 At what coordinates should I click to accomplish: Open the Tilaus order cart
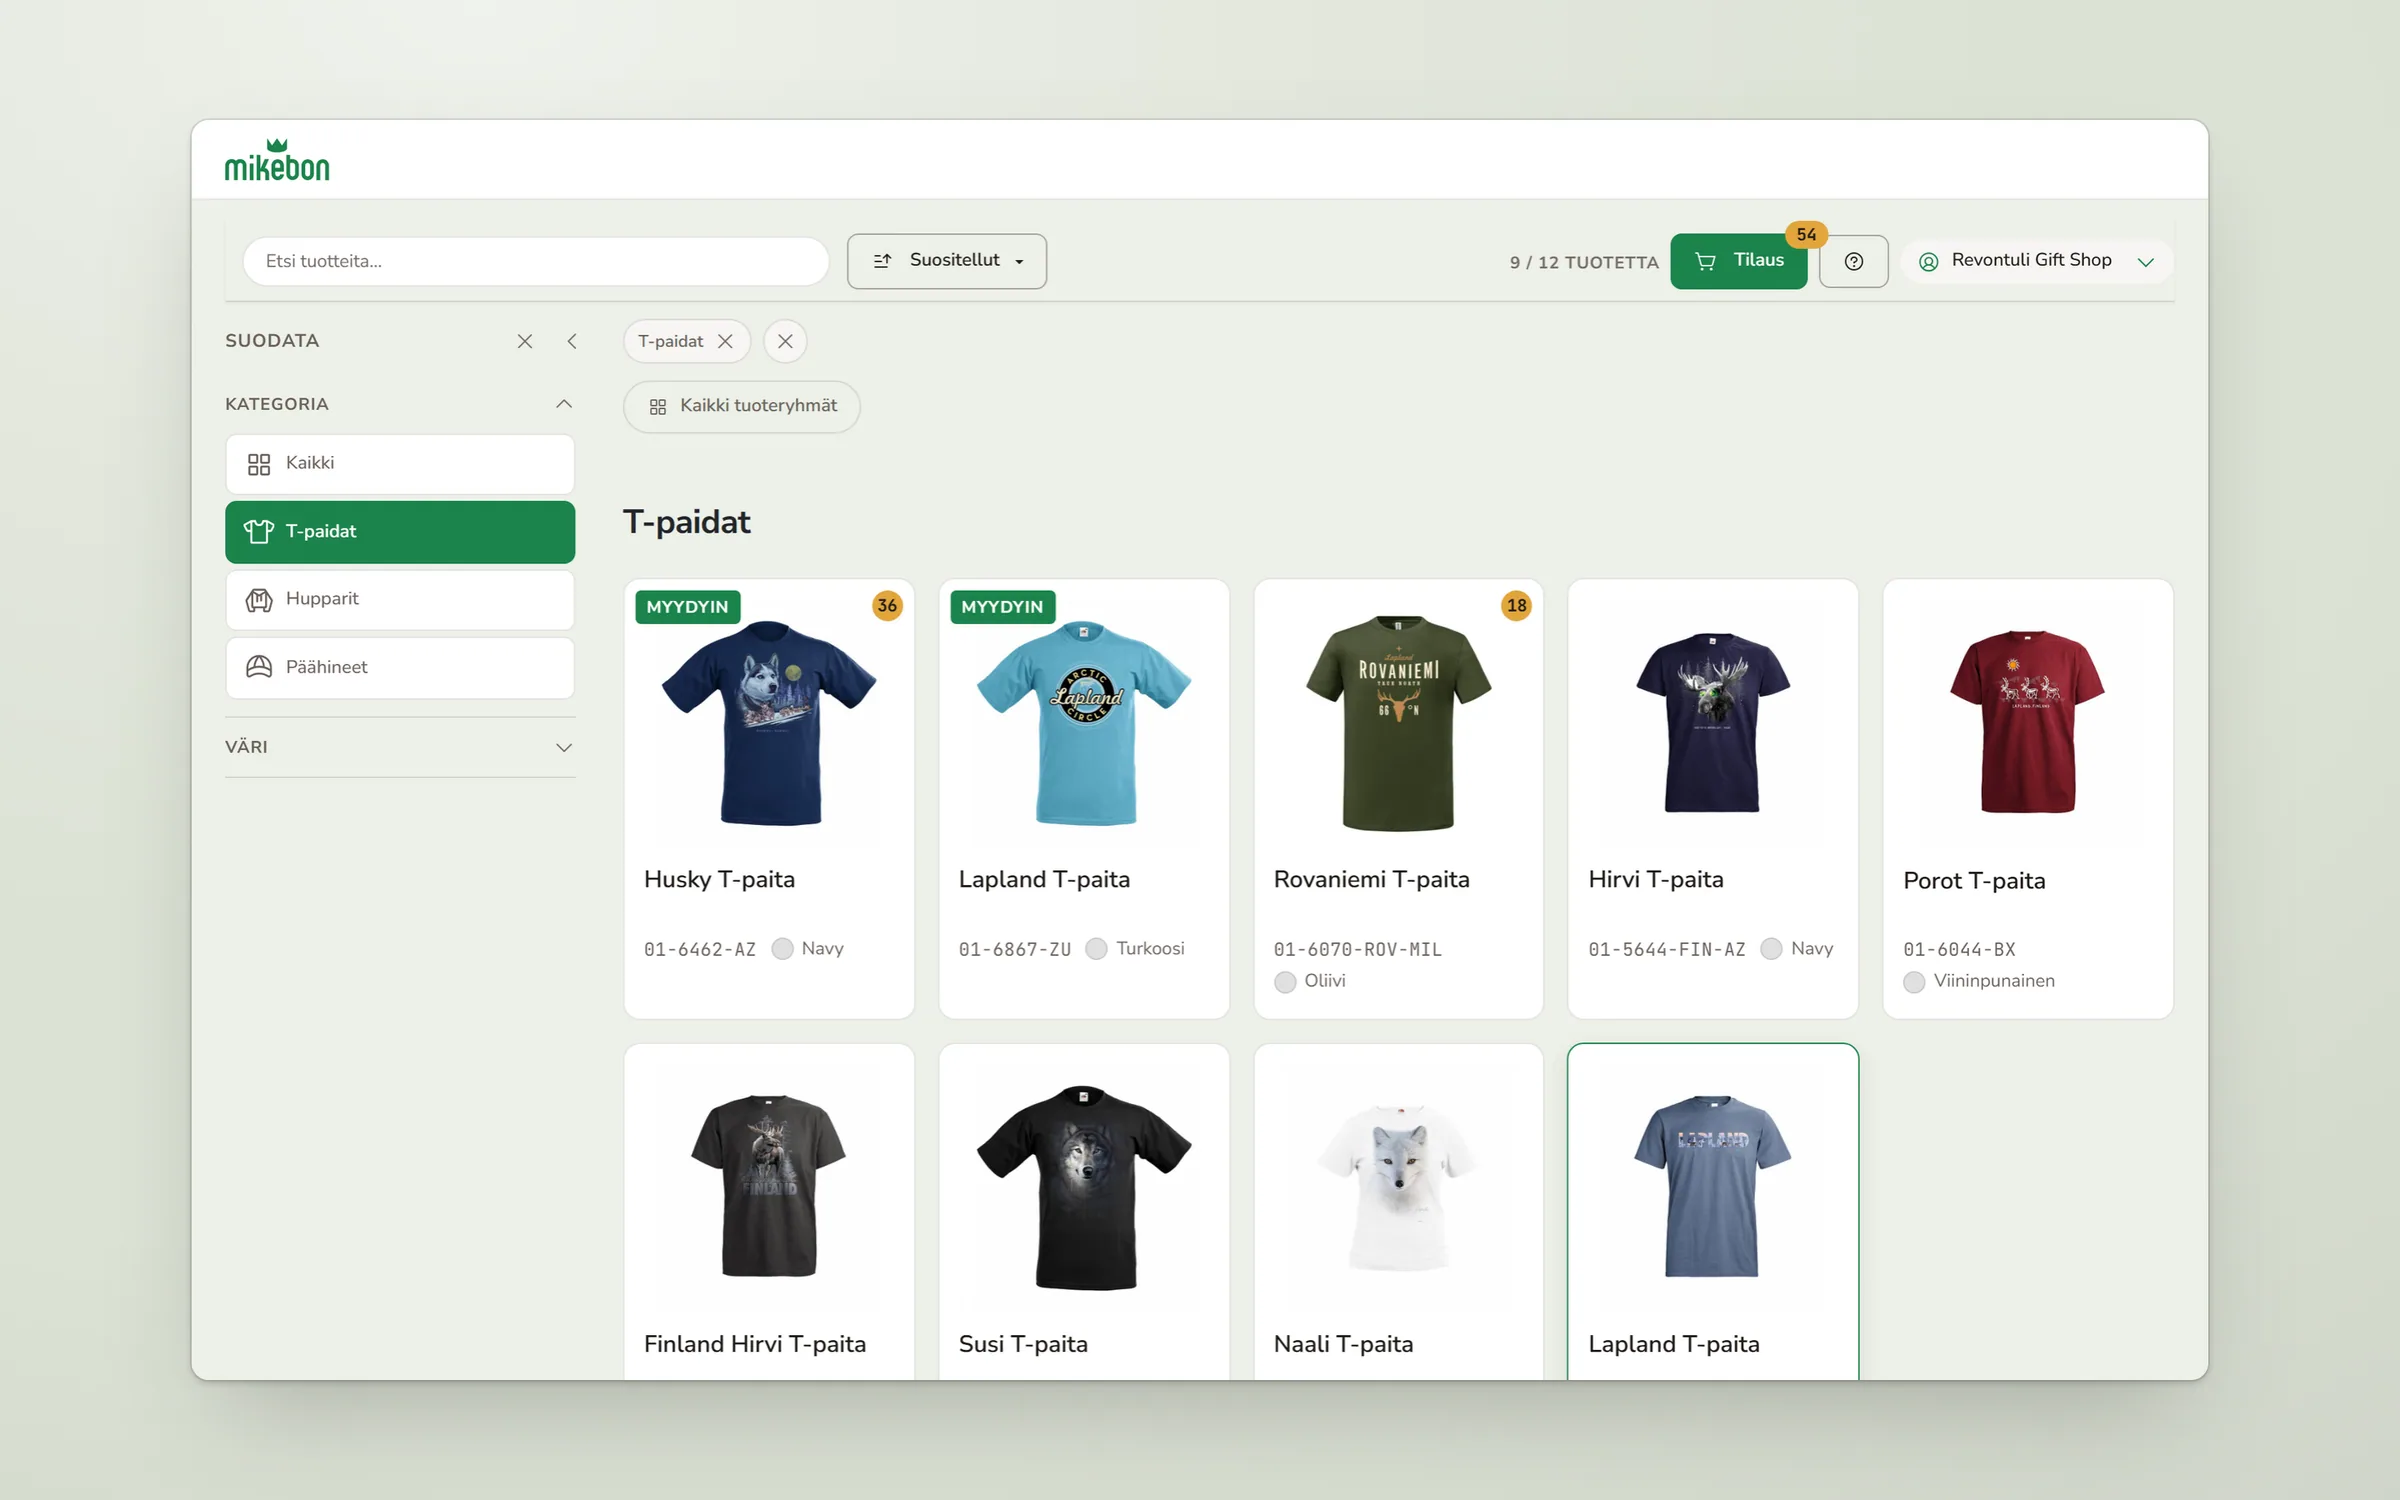point(1738,261)
